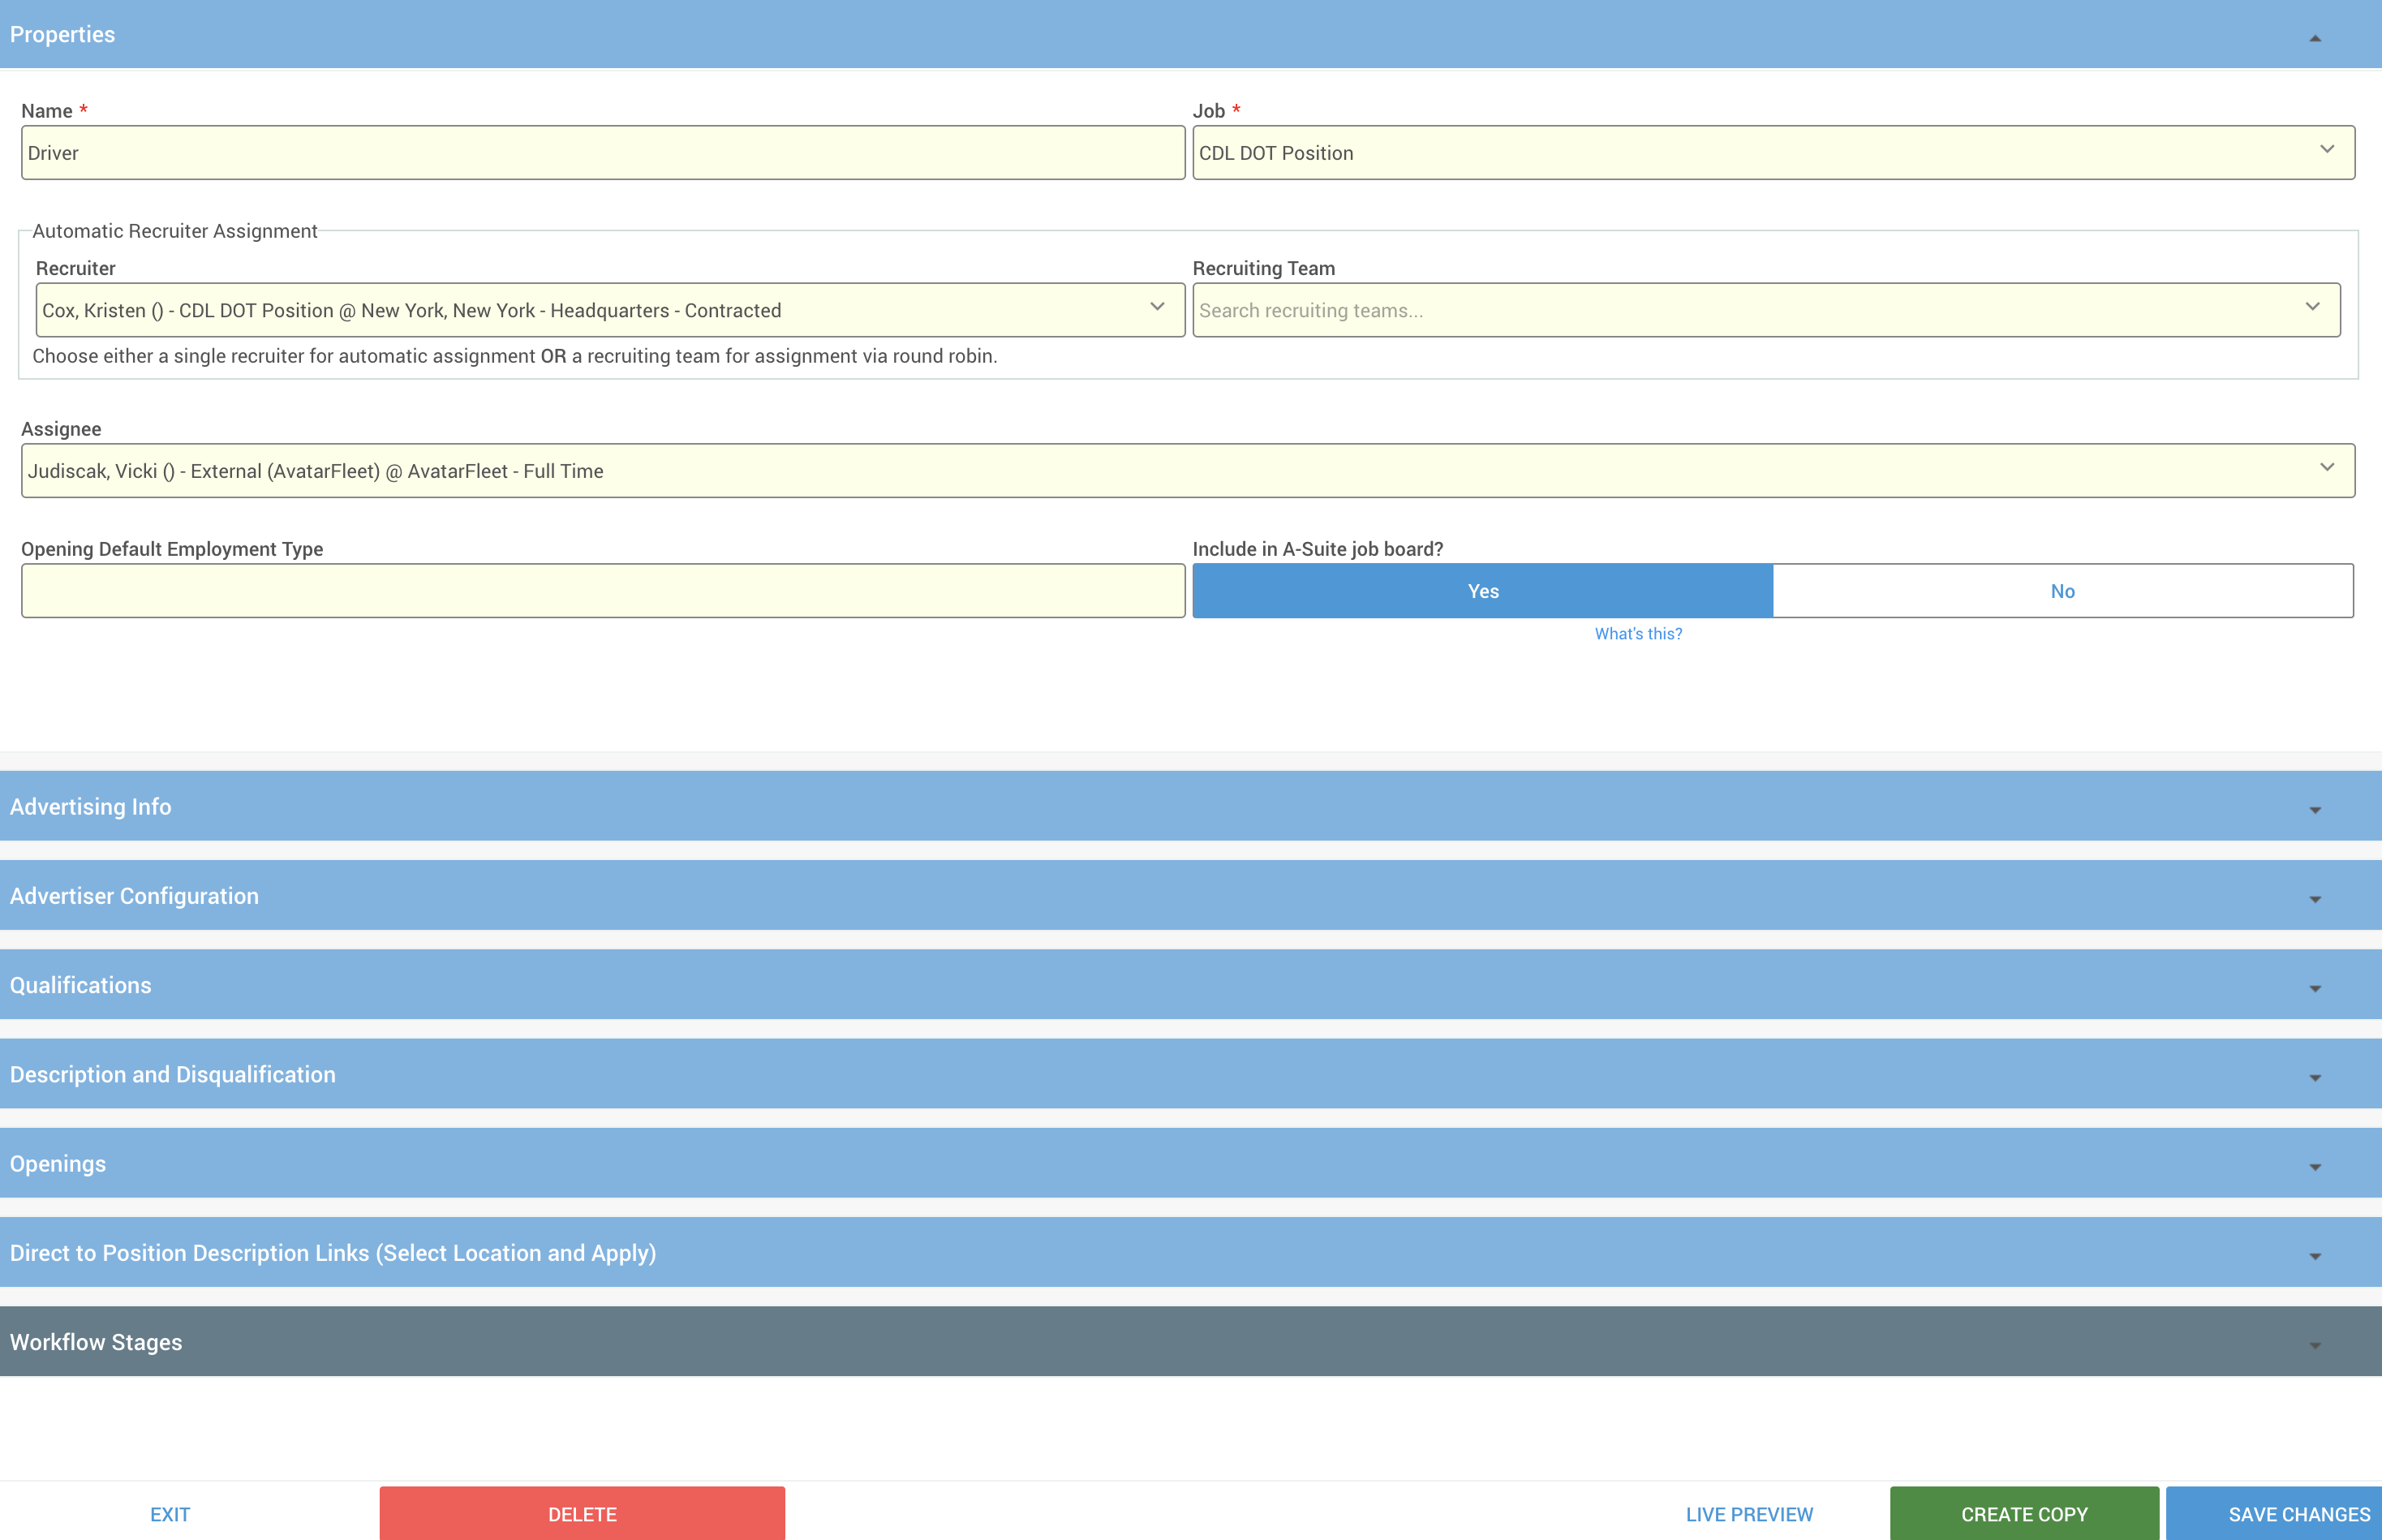Viewport: 2382px width, 1540px height.
Task: Open the Job dropdown showing CDL DOT Position
Action: [1773, 153]
